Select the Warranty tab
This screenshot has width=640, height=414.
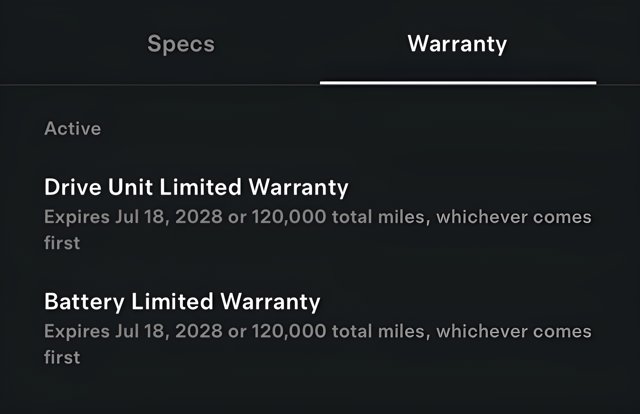[x=457, y=44]
